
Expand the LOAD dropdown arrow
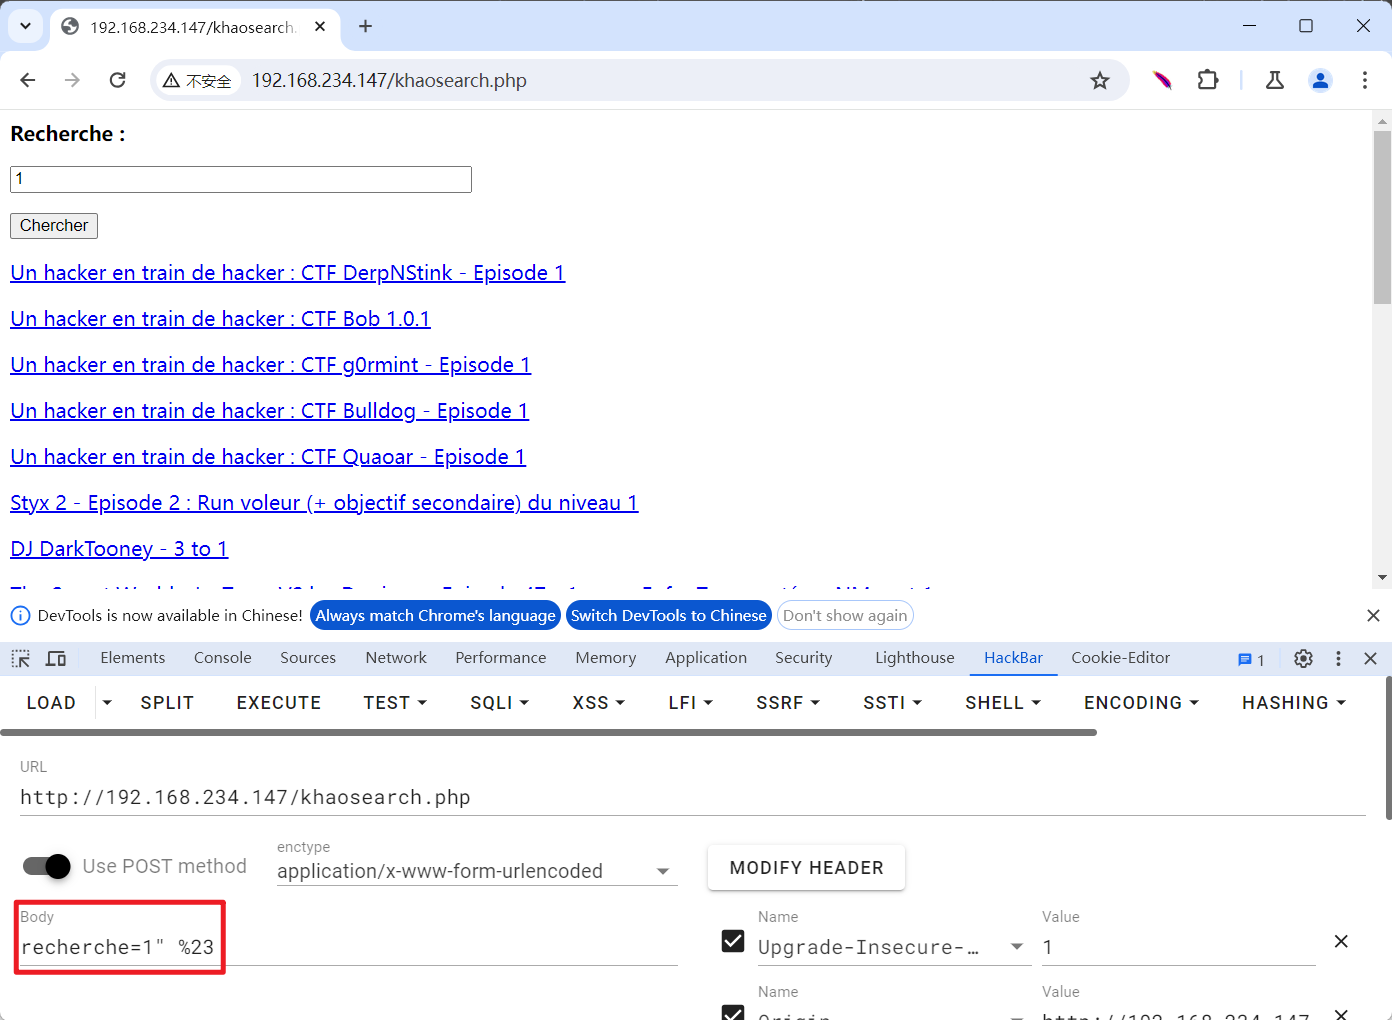[x=107, y=703]
